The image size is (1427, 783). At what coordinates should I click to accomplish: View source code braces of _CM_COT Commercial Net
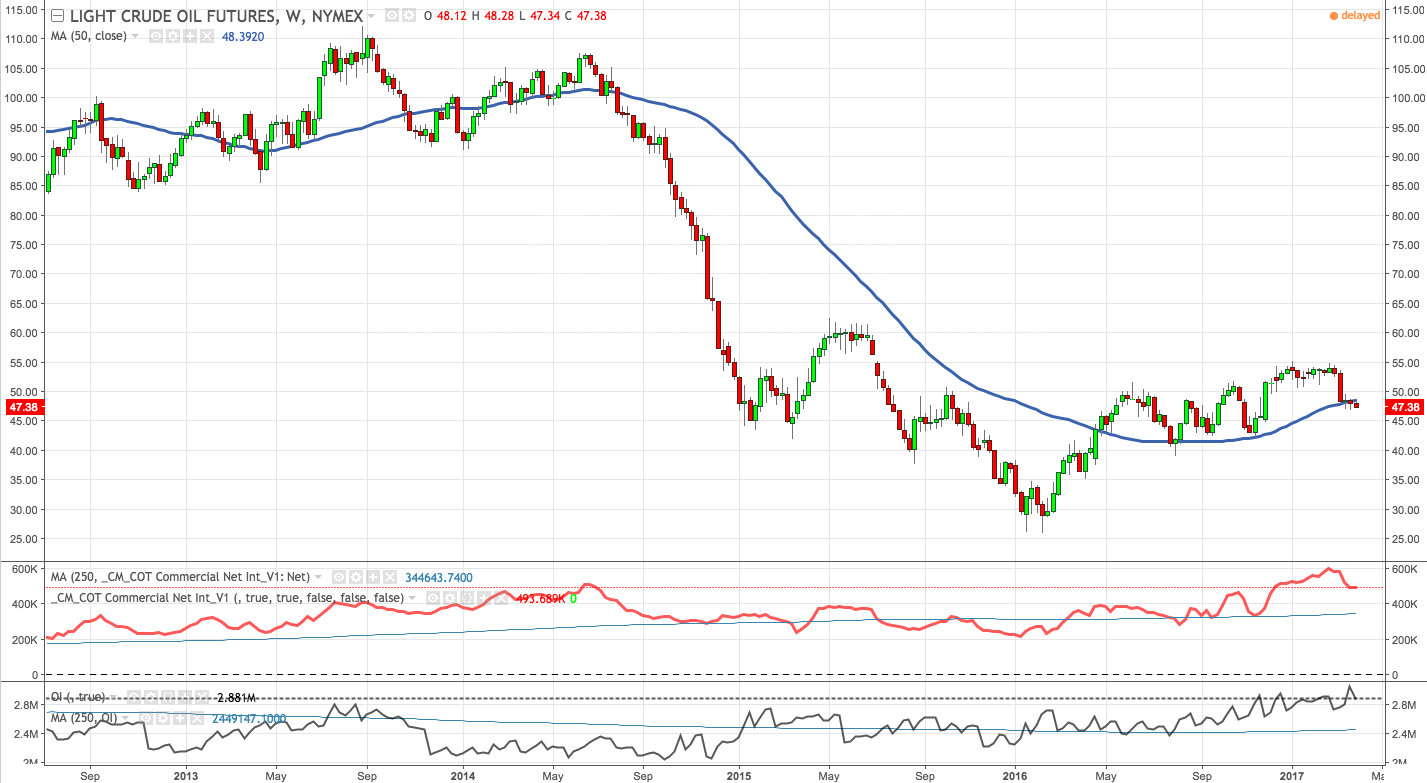click(467, 597)
